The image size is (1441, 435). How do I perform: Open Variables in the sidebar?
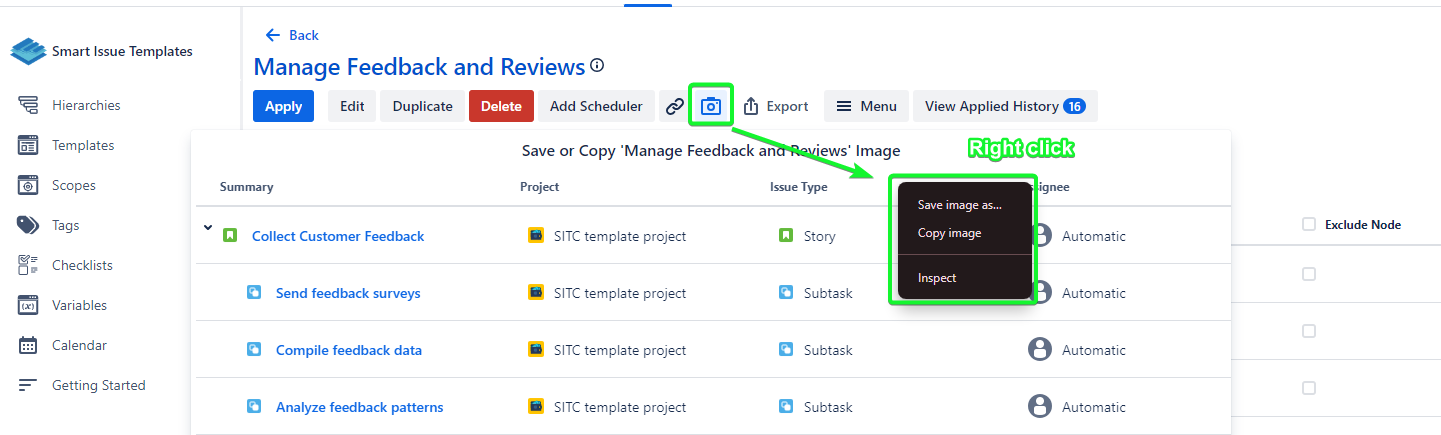[x=79, y=305]
